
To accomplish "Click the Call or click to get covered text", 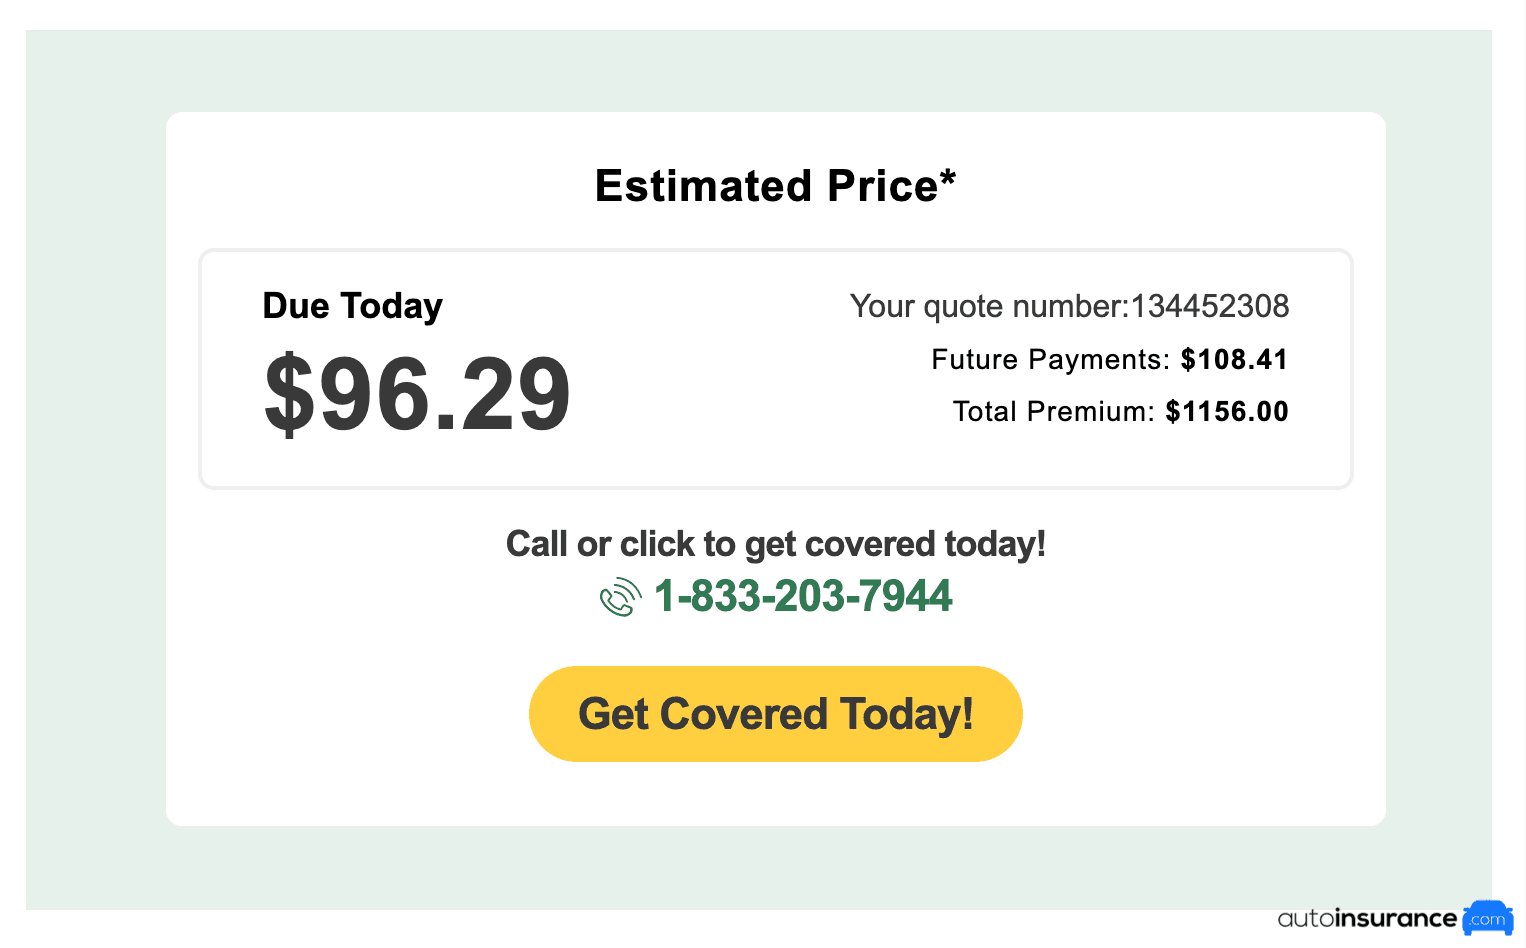I will (775, 544).
